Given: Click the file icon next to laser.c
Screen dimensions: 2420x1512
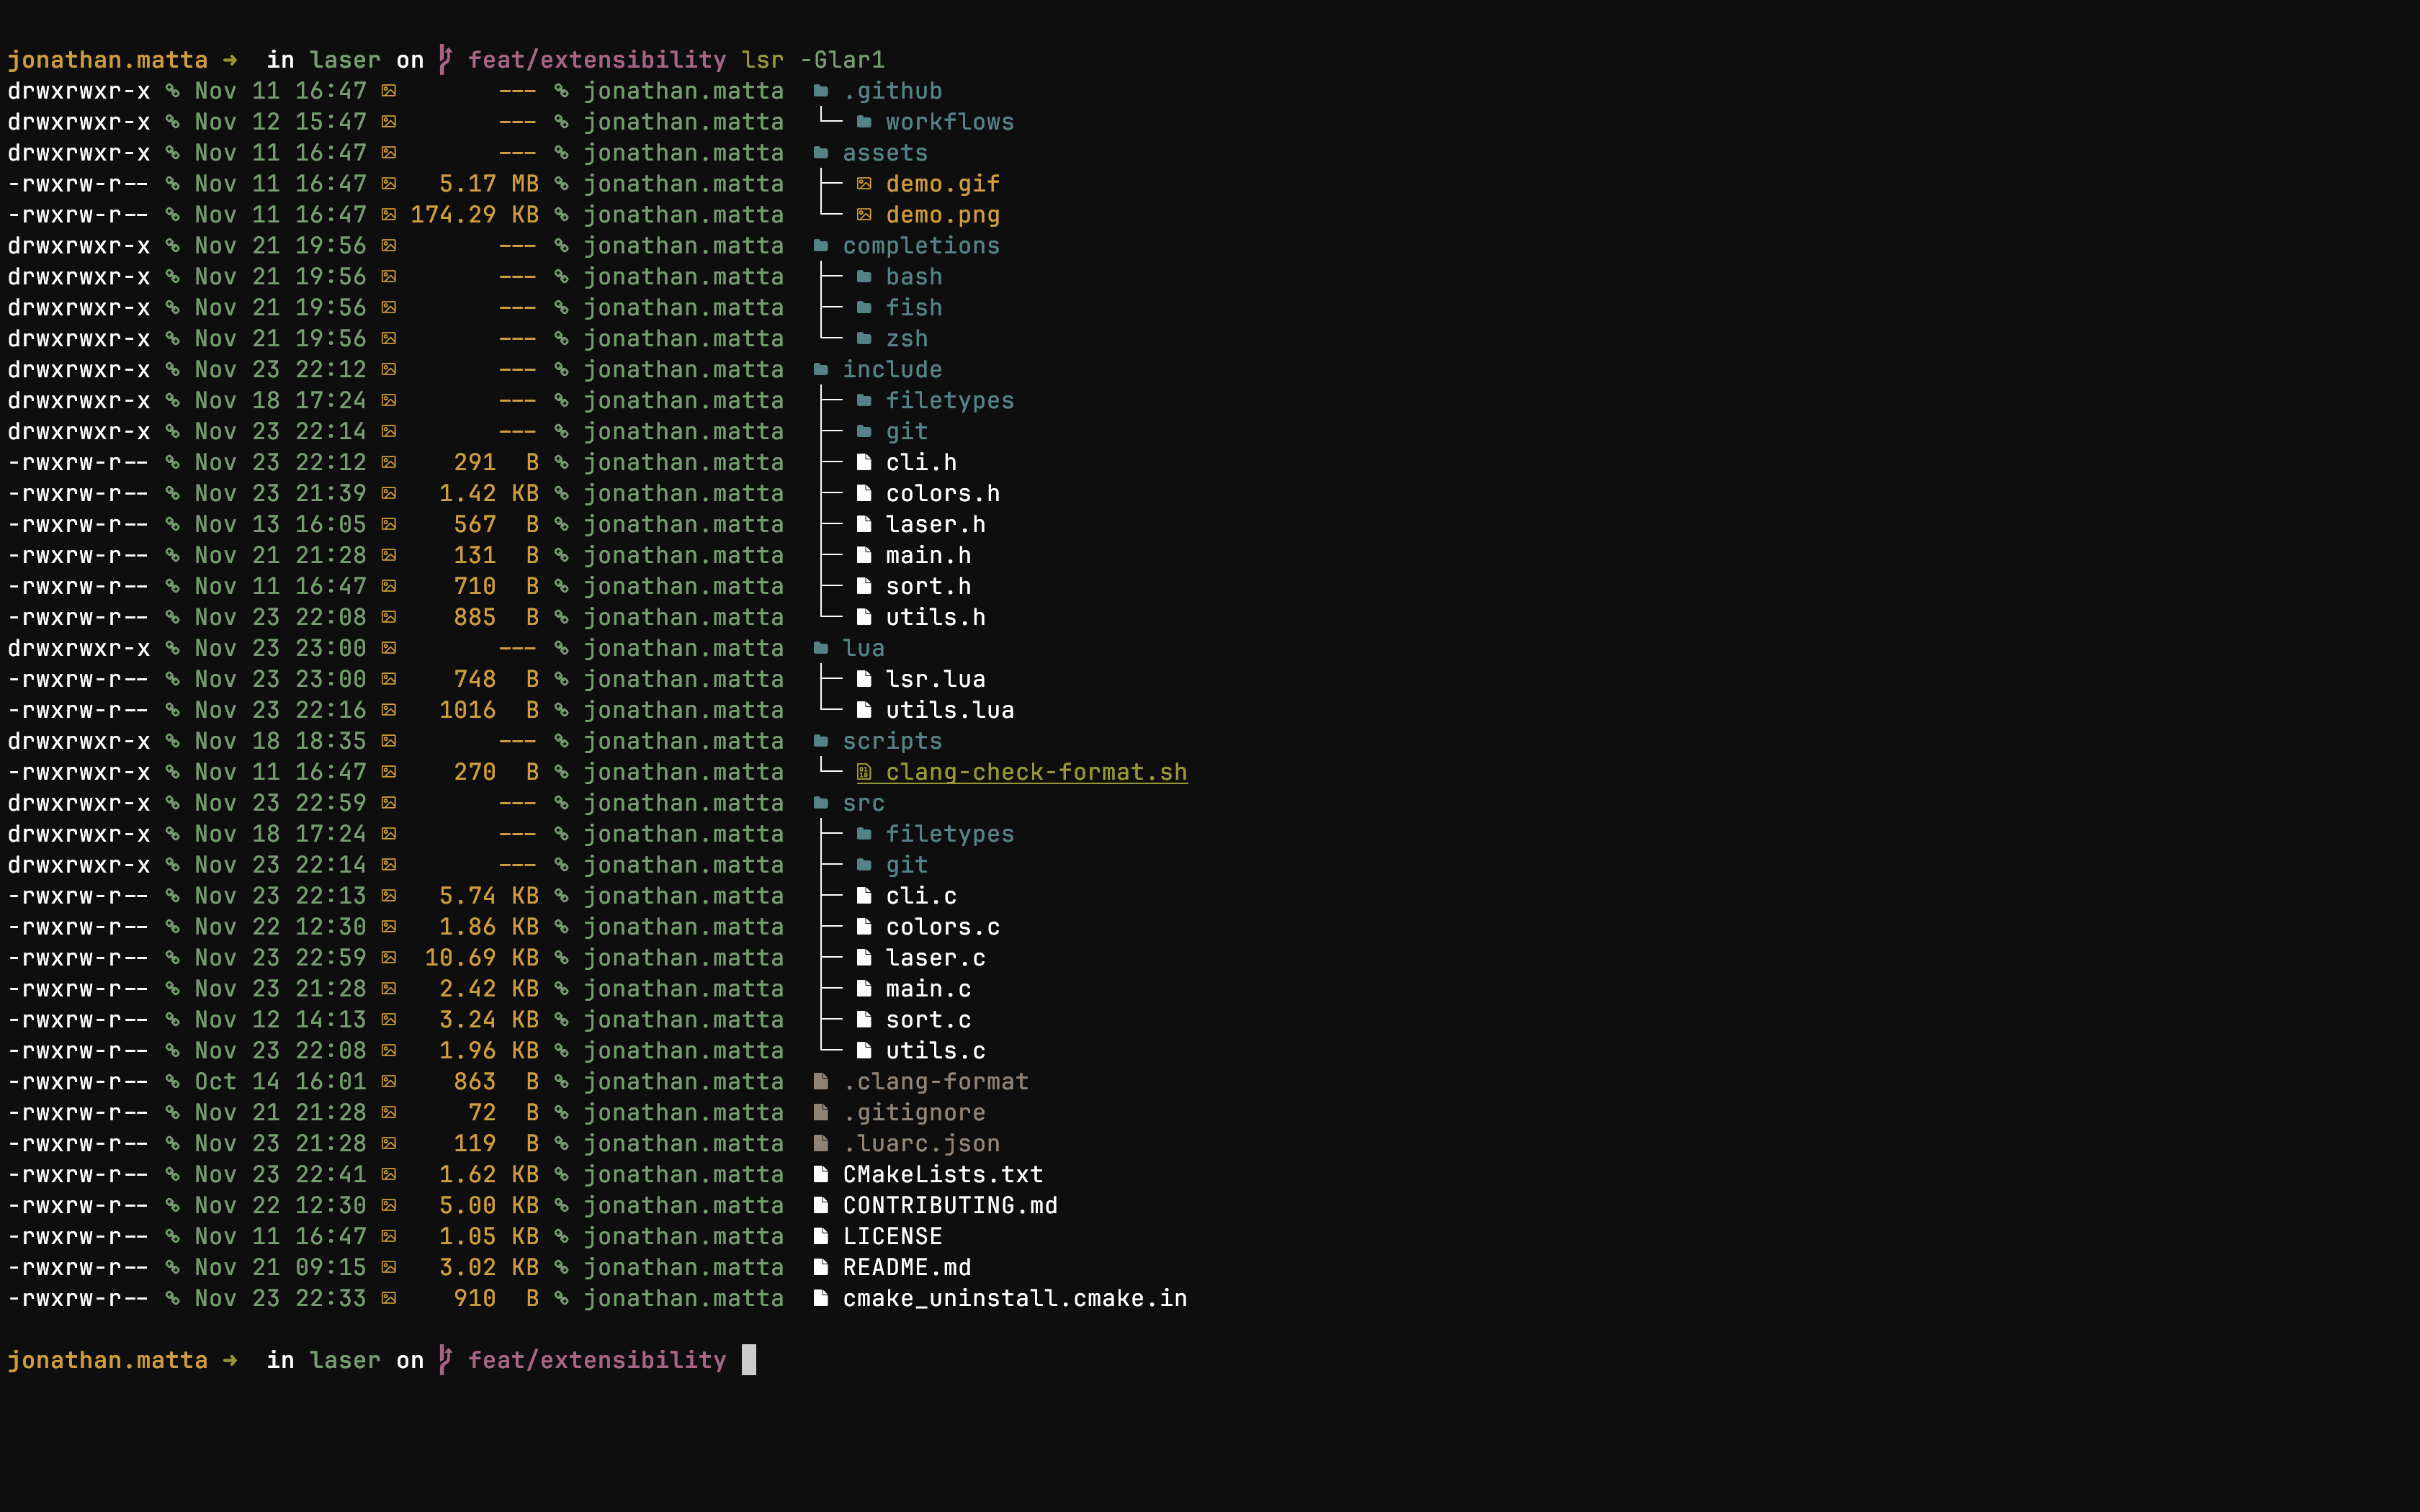Looking at the screenshot, I should pos(864,958).
